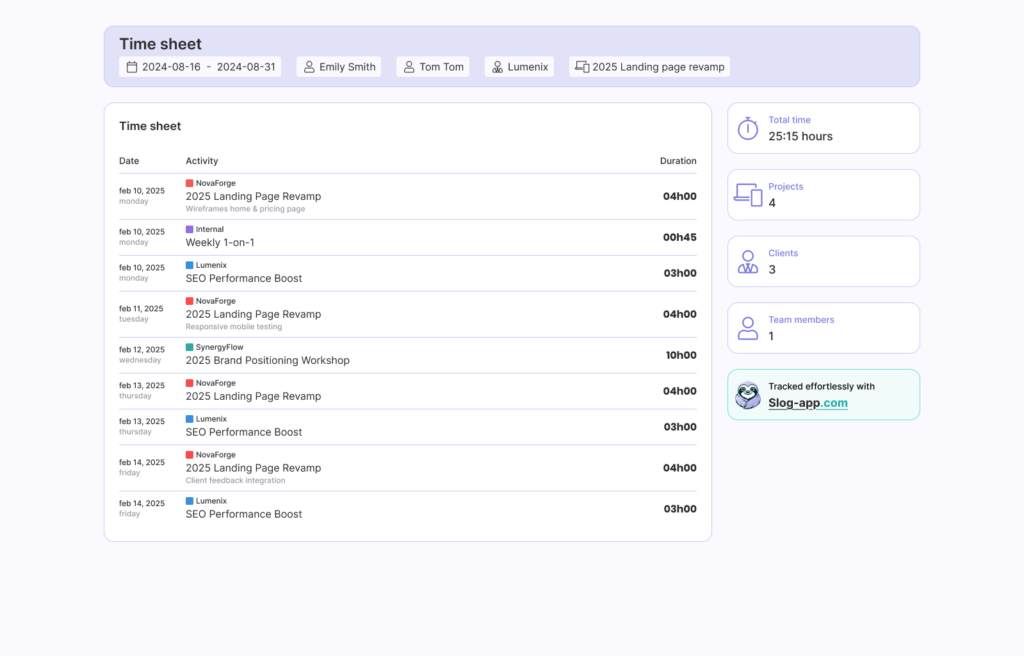
Task: Click the person icon in Team members card
Action: [x=748, y=328]
